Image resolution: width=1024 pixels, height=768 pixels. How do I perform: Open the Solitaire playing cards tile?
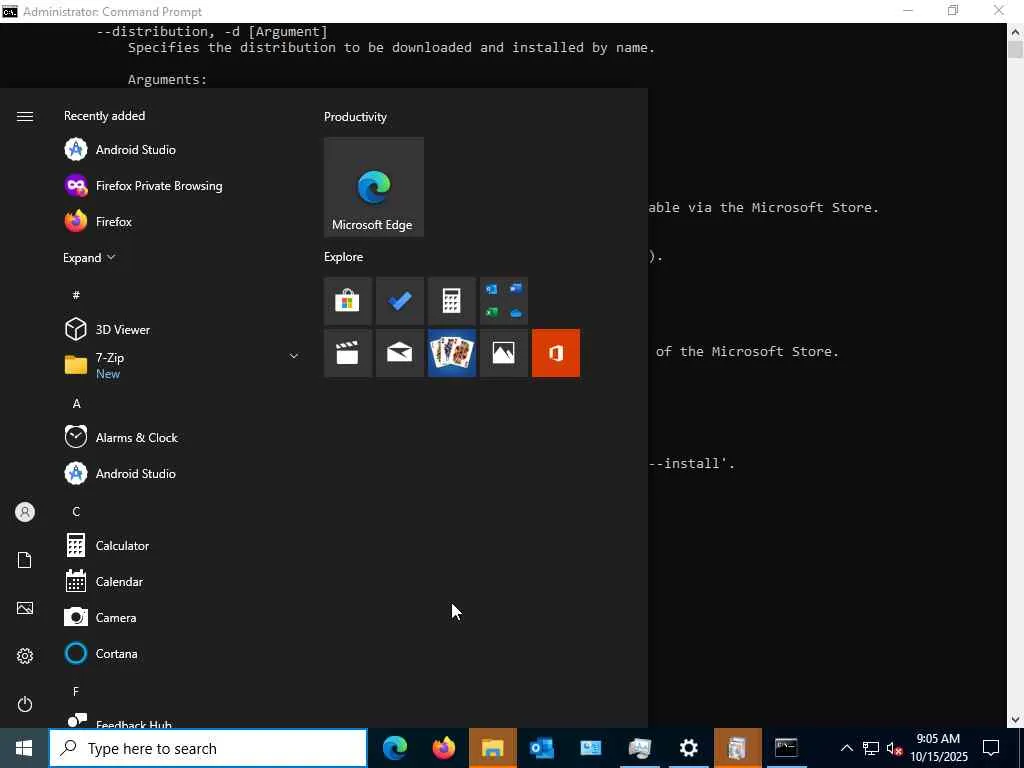[451, 353]
